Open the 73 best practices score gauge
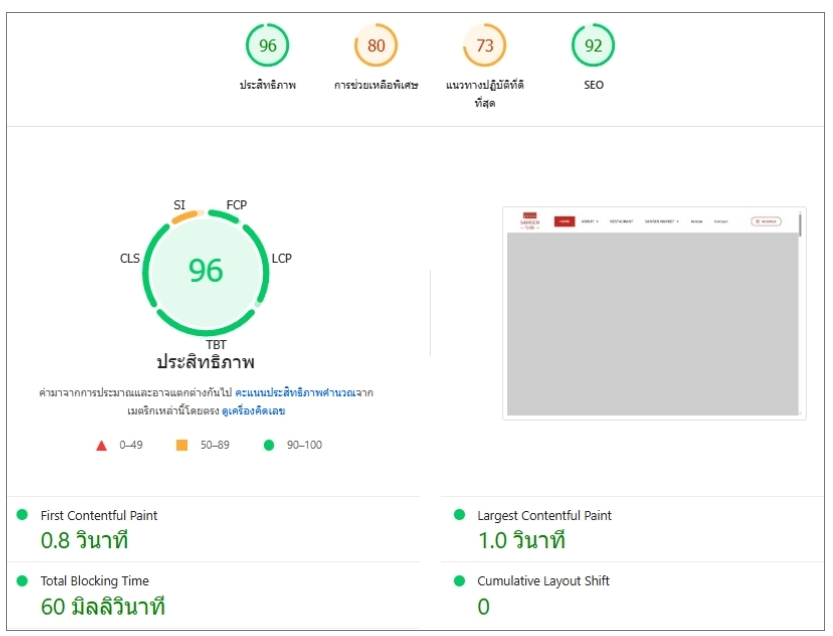The image size is (833, 636). (484, 46)
